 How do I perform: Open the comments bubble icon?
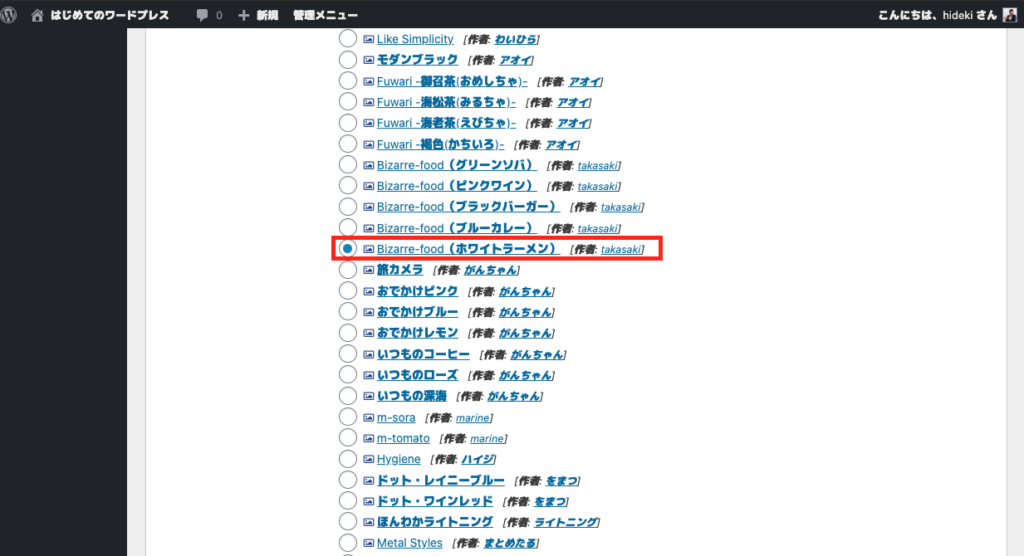202,15
